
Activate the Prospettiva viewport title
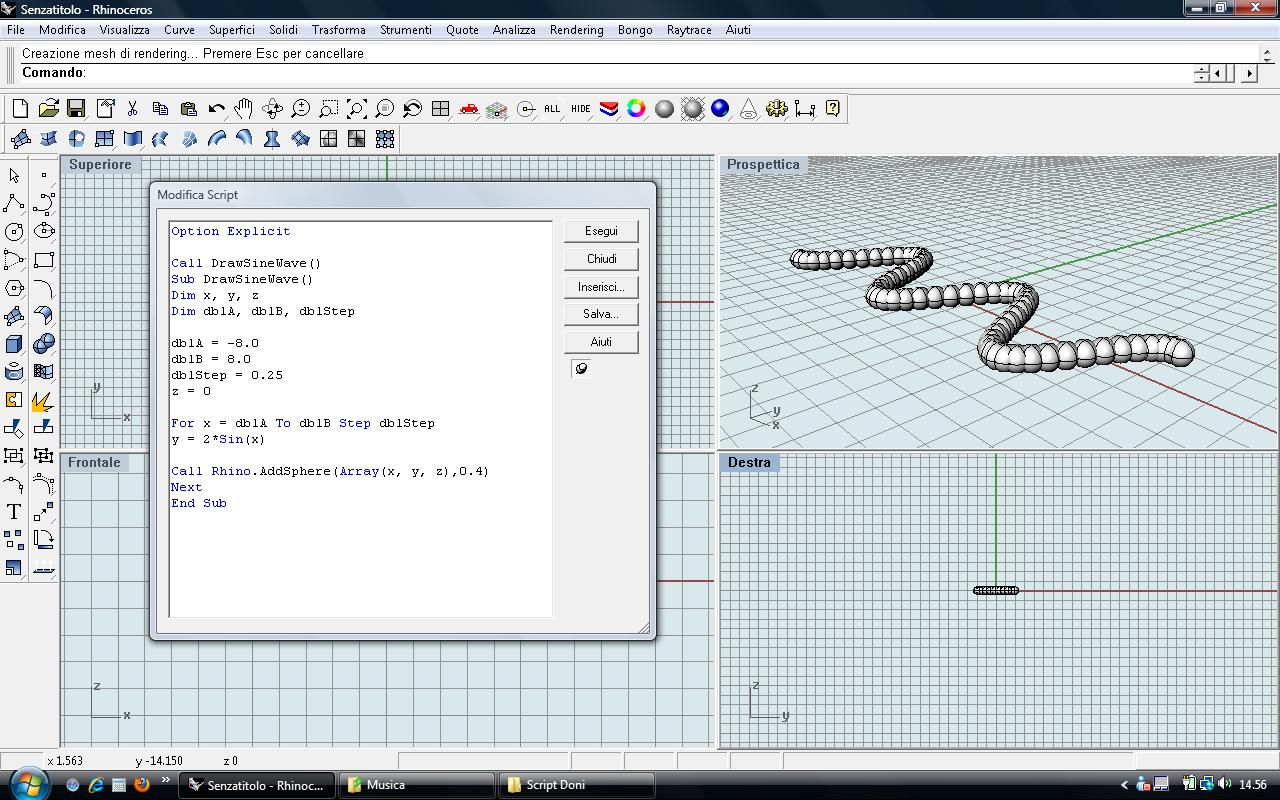(763, 164)
